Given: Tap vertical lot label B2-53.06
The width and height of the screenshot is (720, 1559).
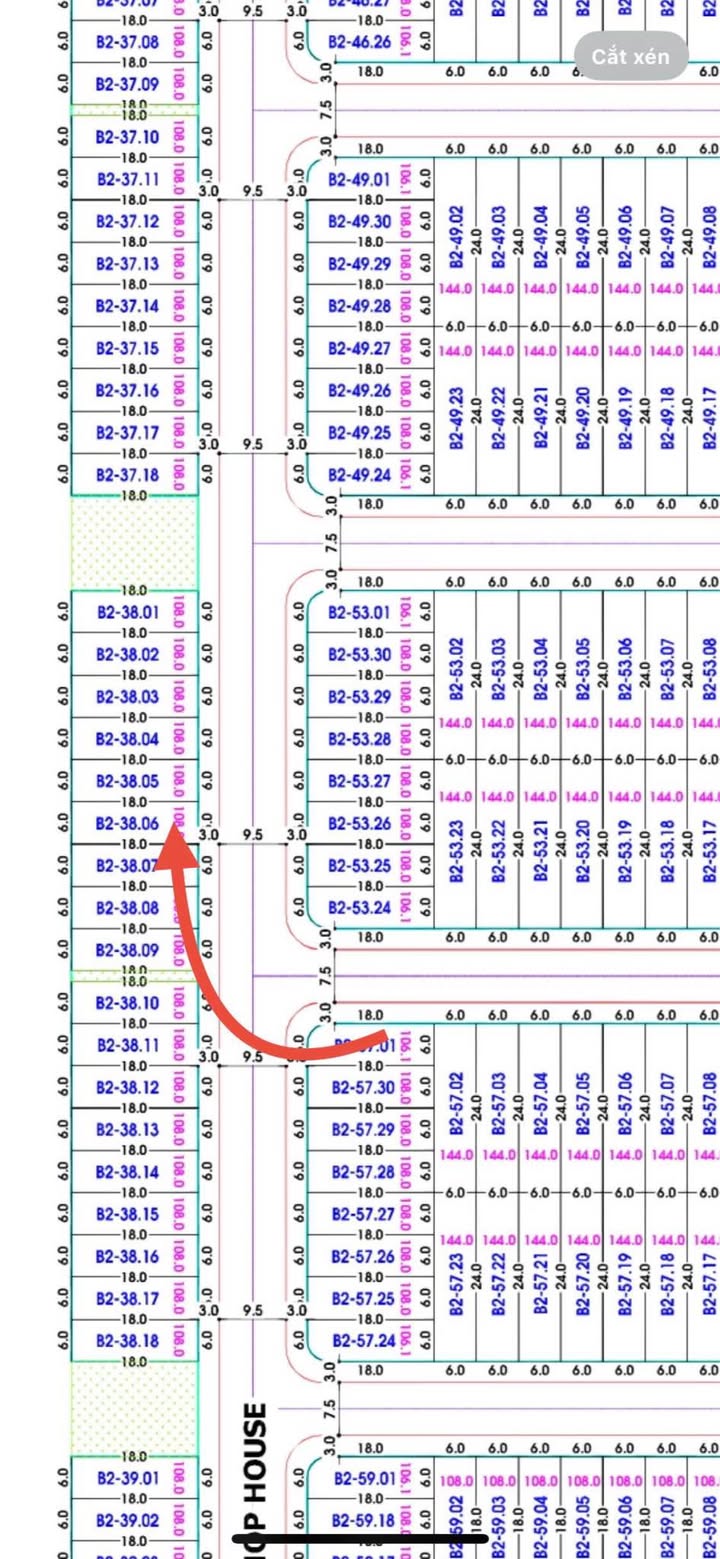Looking at the screenshot, I should click(x=626, y=671).
